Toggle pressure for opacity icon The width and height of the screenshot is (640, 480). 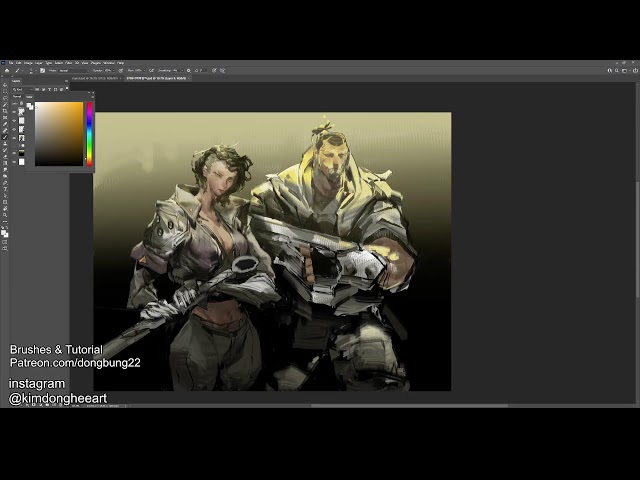pyautogui.click(x=121, y=71)
